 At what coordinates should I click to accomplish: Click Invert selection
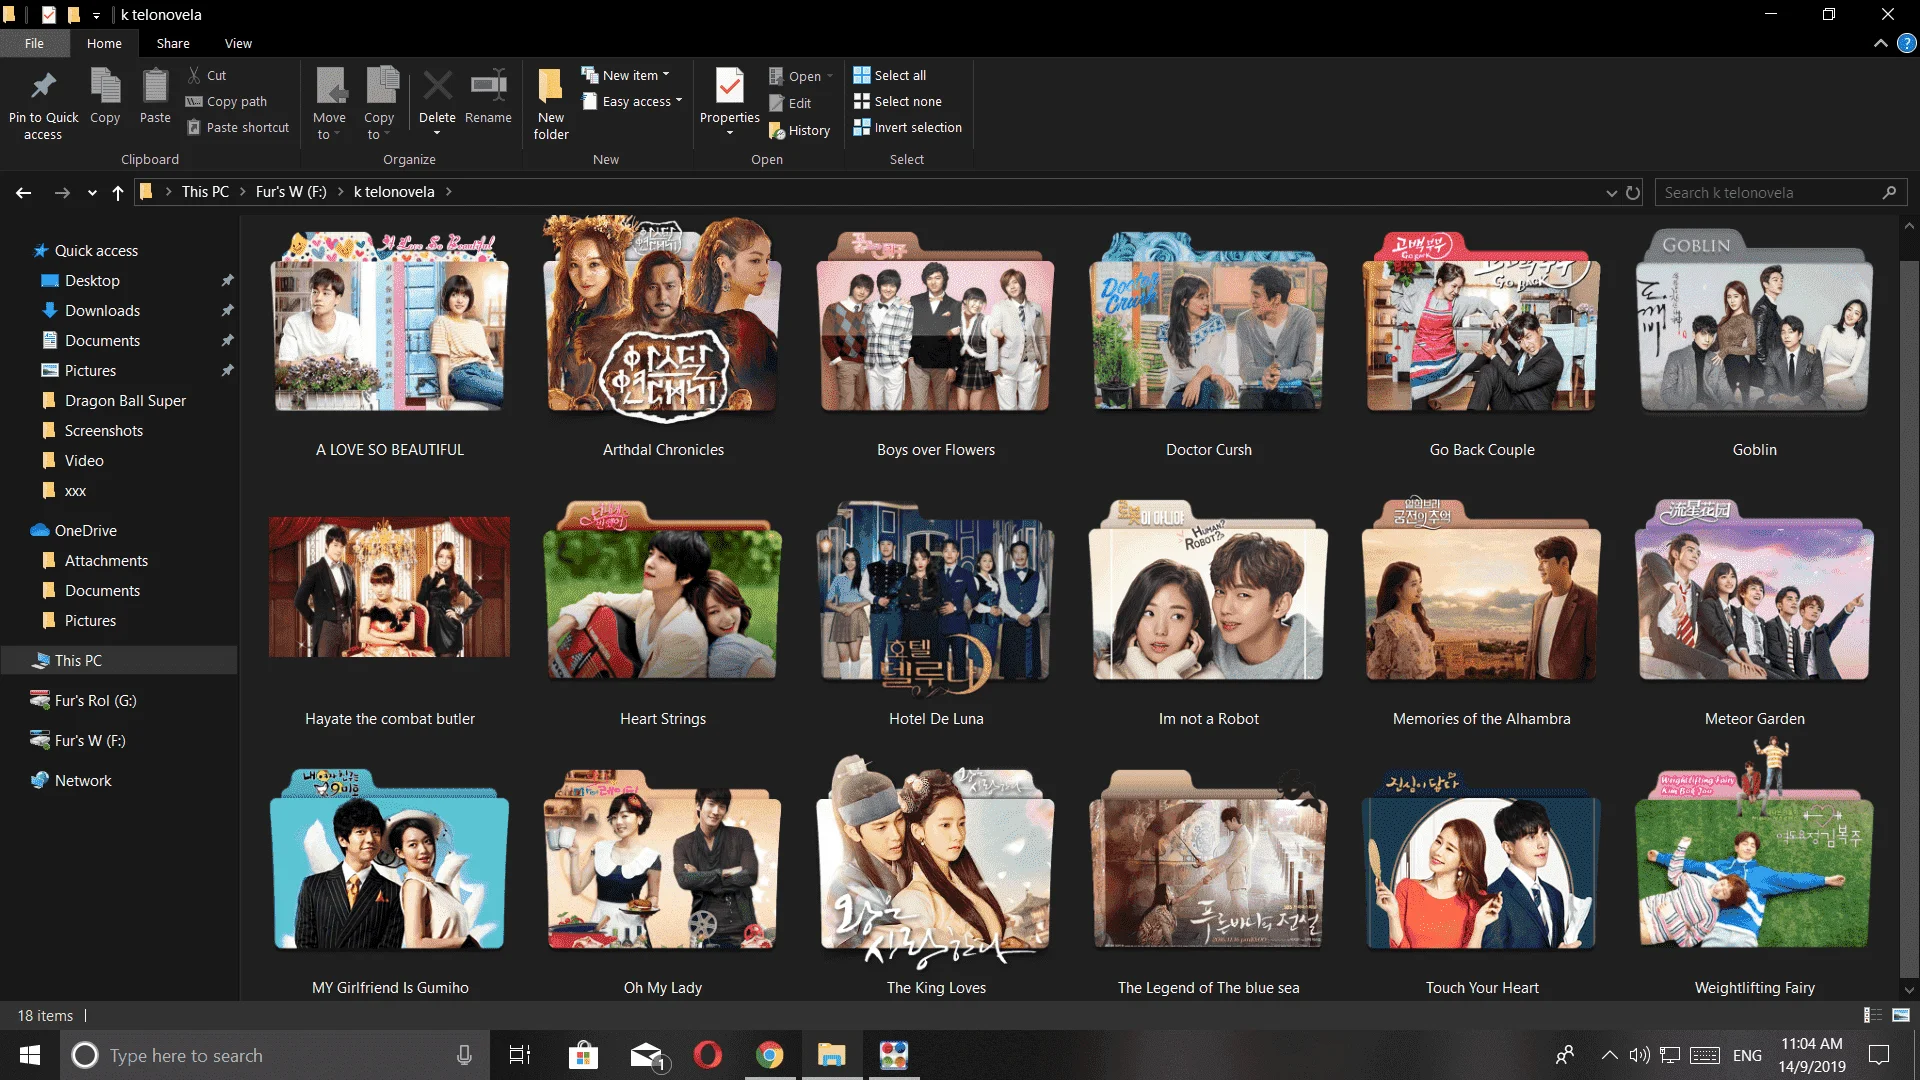point(908,127)
